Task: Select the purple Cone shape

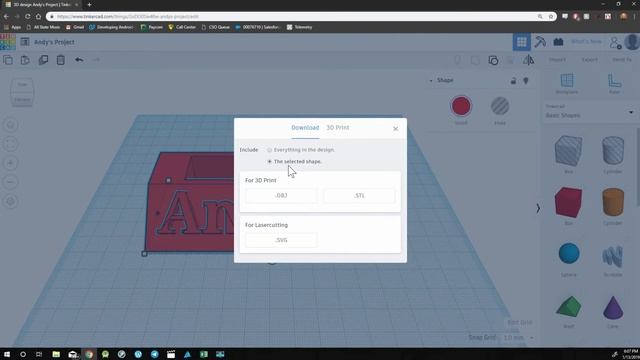Action: click(613, 308)
